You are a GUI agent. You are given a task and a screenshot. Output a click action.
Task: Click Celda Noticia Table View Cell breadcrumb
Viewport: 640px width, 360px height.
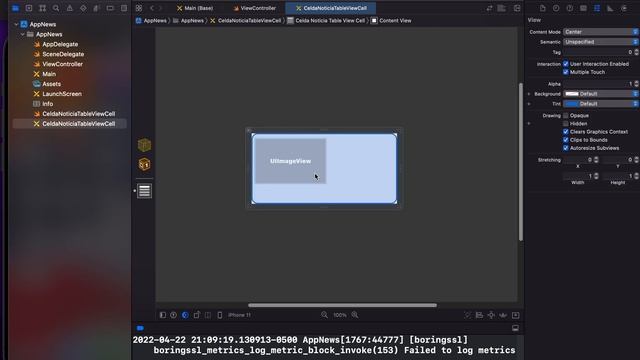click(326, 20)
